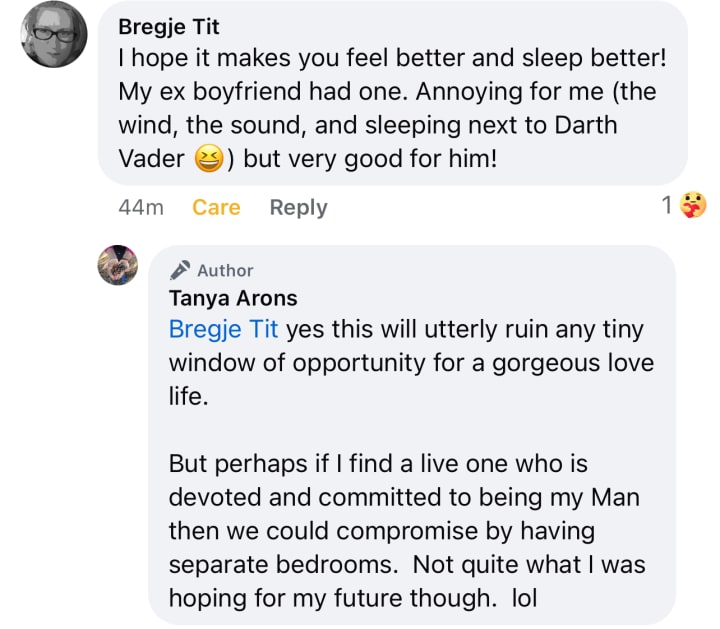The width and height of the screenshot is (720, 629).
Task: Open the Tanya Arons name link
Action: tap(233, 298)
